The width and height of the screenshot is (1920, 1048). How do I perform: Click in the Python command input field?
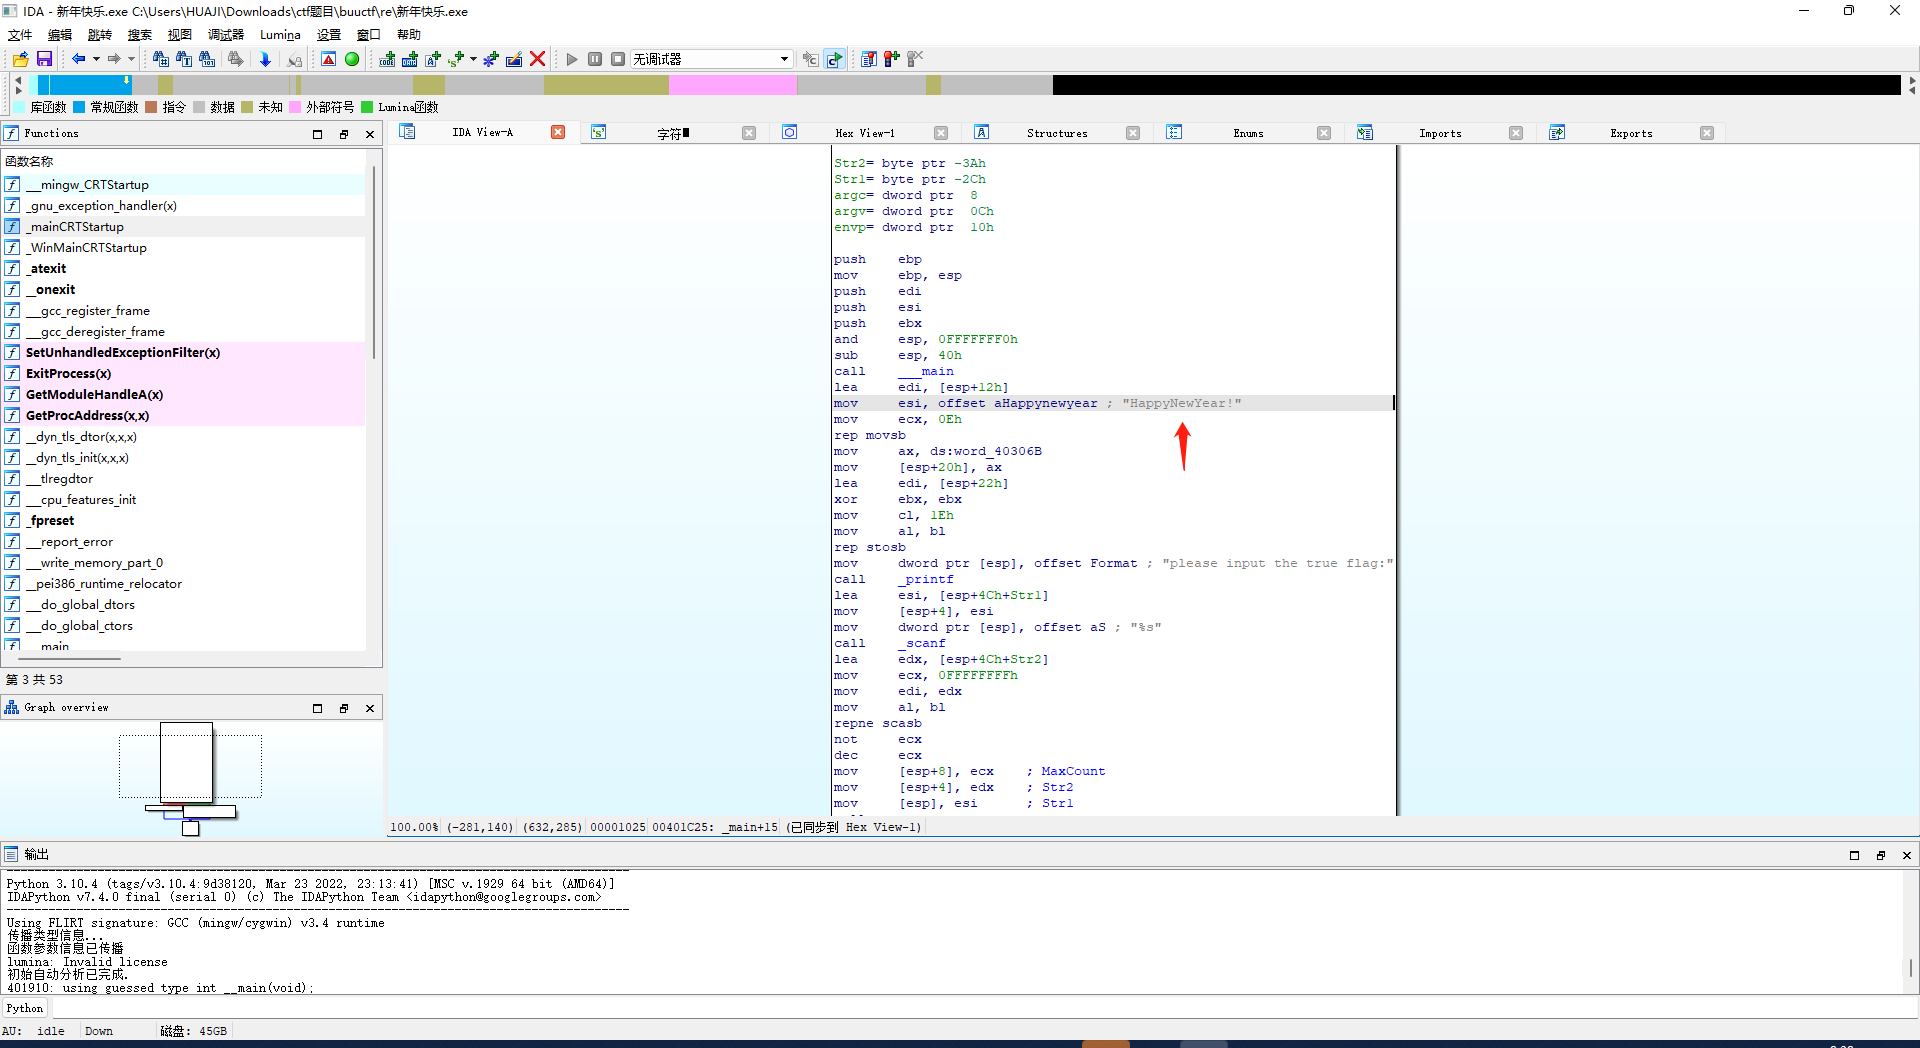click(x=983, y=1008)
